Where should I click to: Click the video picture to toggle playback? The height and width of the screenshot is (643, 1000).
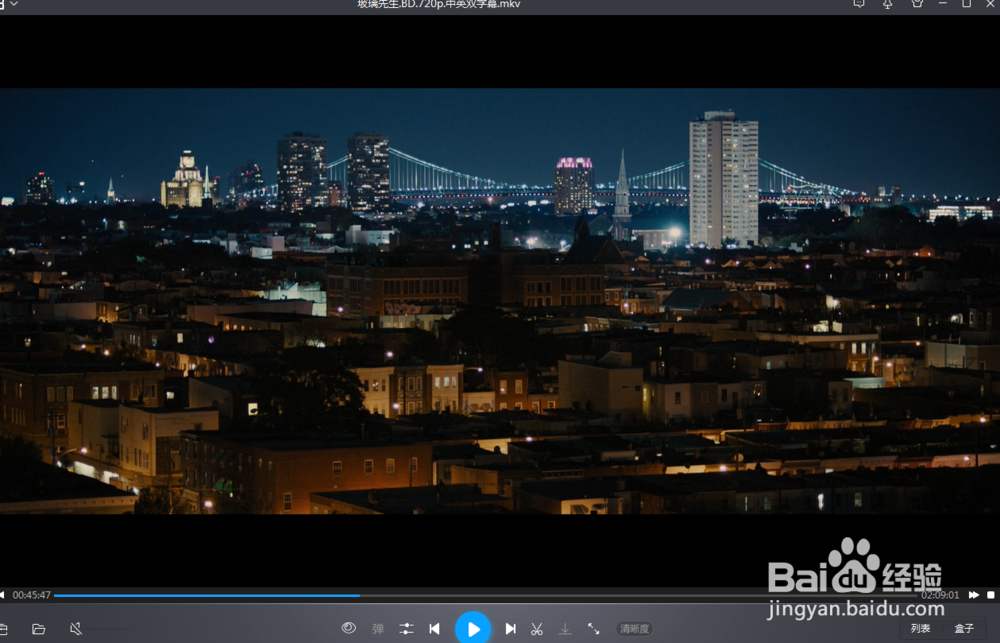[x=500, y=300]
